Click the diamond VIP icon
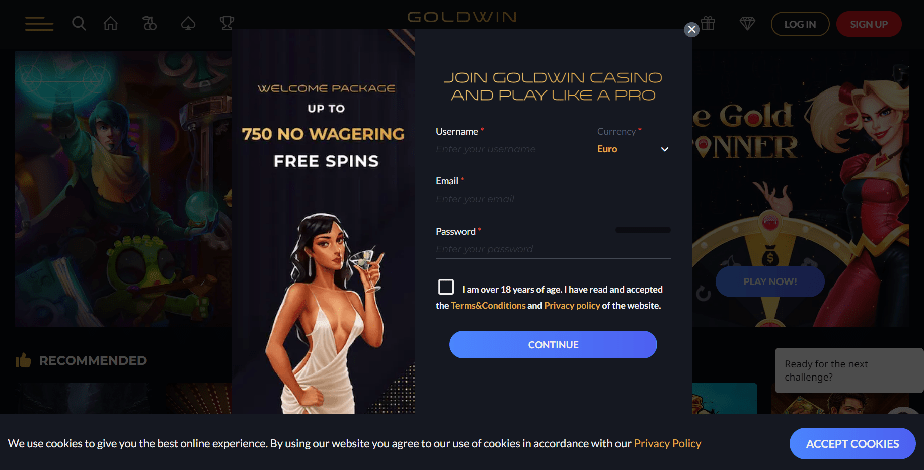Viewport: 924px width, 470px height. click(747, 24)
